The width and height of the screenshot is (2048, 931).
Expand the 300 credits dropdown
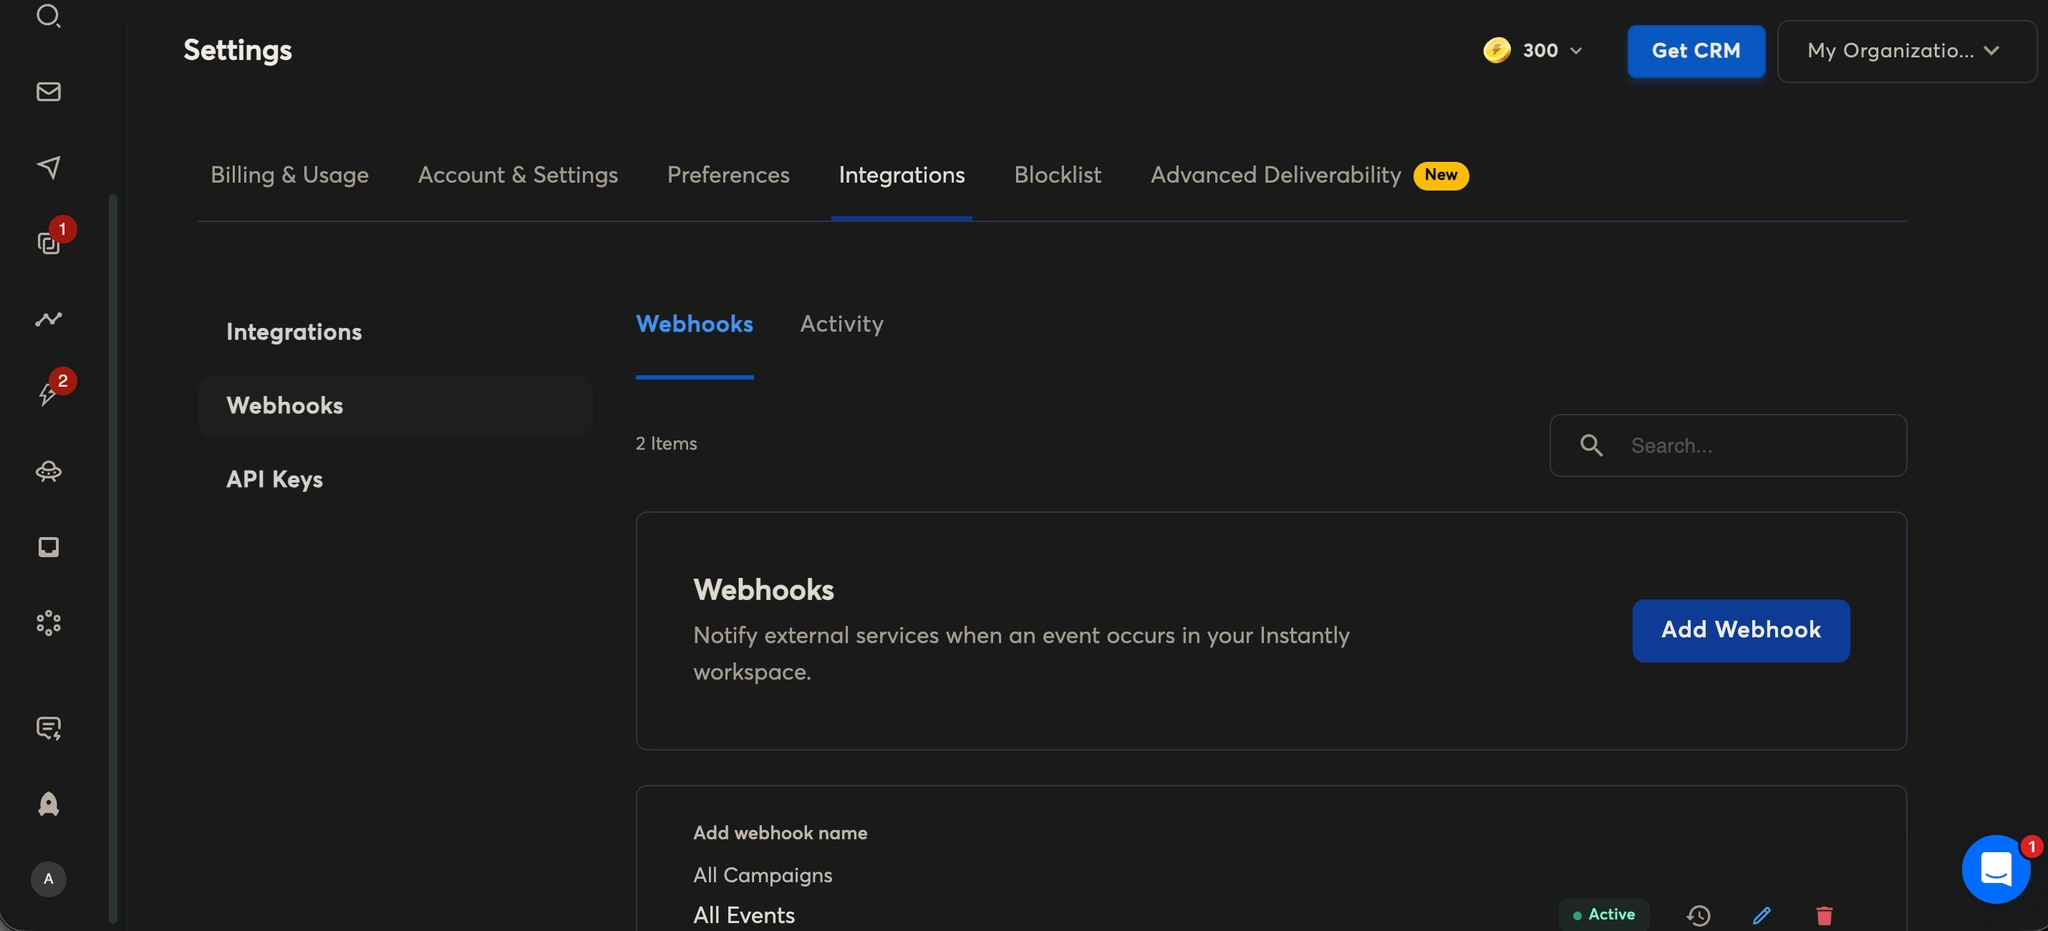1534,51
